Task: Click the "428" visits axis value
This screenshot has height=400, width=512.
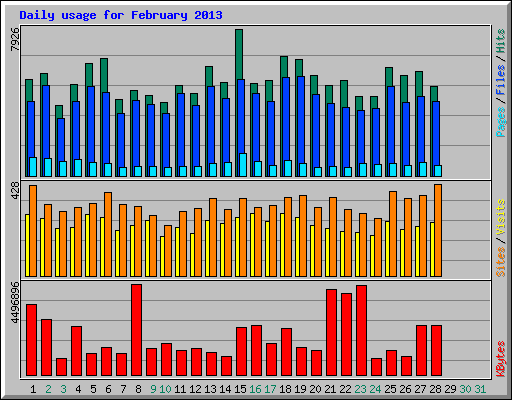Action: point(15,191)
